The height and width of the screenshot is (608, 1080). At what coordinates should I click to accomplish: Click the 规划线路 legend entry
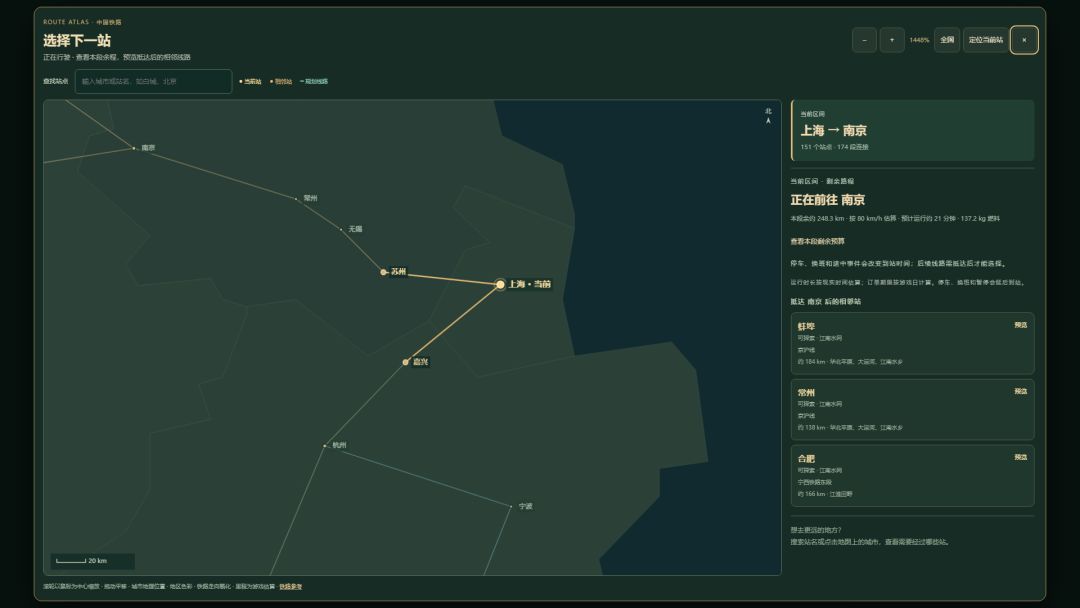313,81
